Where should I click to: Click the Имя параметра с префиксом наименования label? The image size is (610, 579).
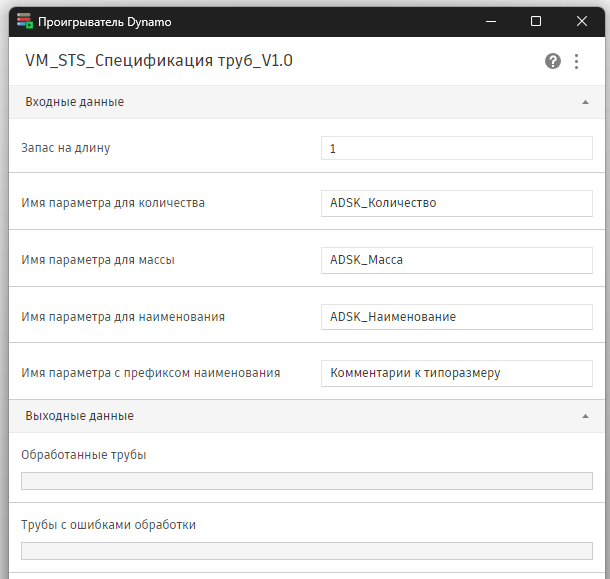coord(151,373)
